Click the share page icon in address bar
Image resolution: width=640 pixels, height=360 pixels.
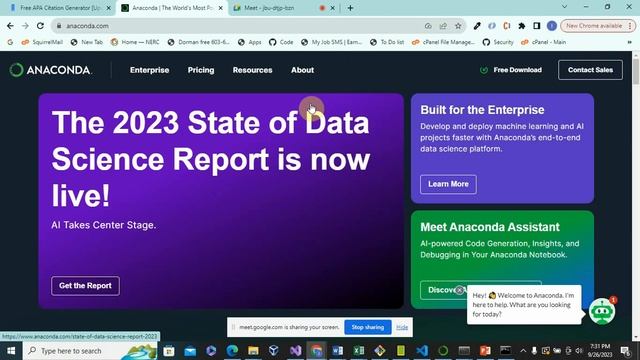click(443, 26)
